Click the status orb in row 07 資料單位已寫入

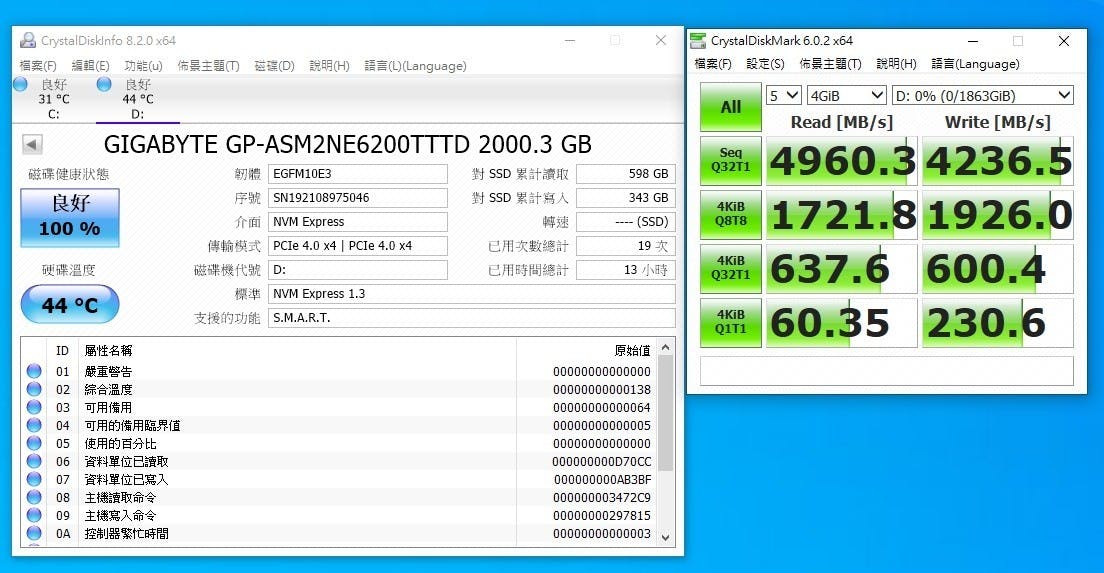[x=34, y=479]
